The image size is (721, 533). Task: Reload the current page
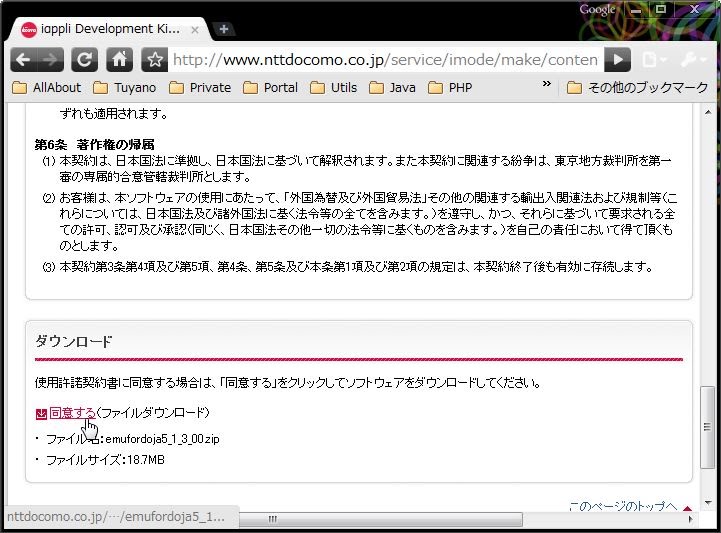(85, 59)
